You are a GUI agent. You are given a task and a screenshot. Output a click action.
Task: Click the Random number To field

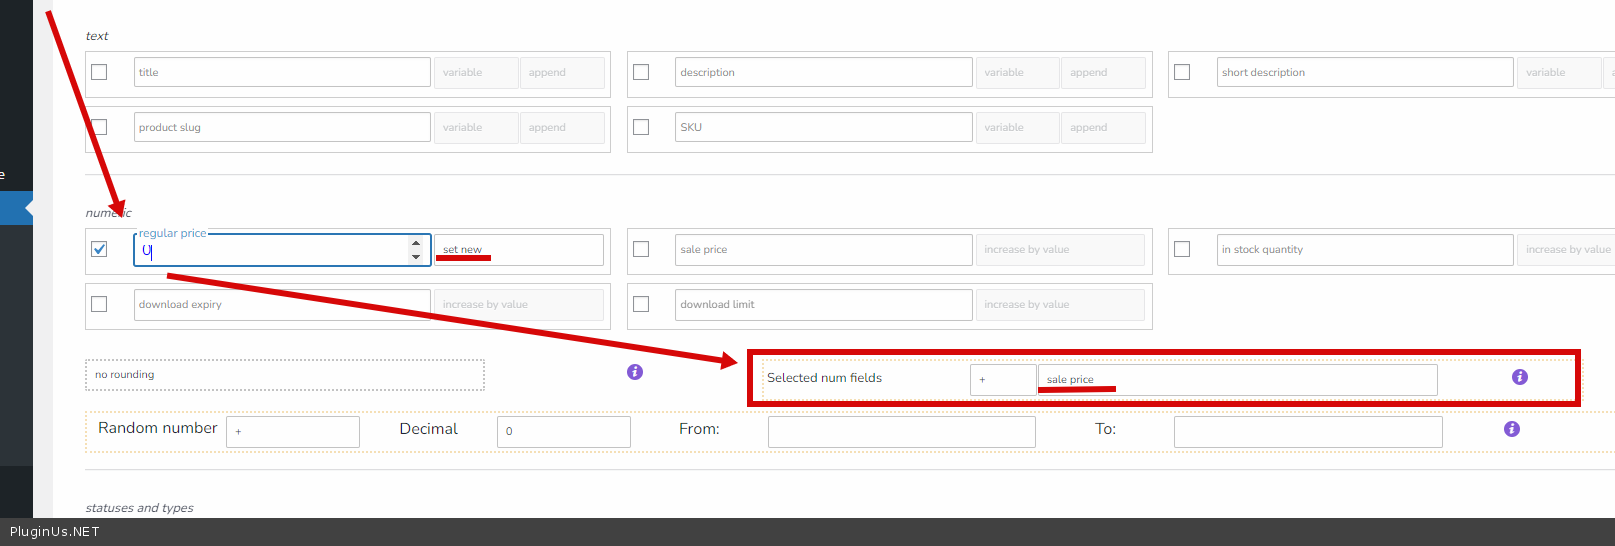click(x=1307, y=432)
